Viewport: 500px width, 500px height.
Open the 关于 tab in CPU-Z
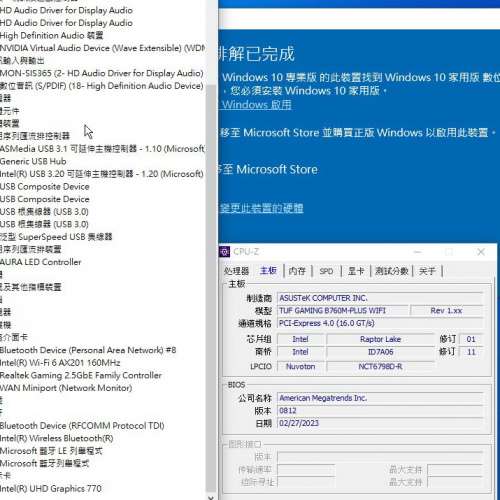pos(427,271)
